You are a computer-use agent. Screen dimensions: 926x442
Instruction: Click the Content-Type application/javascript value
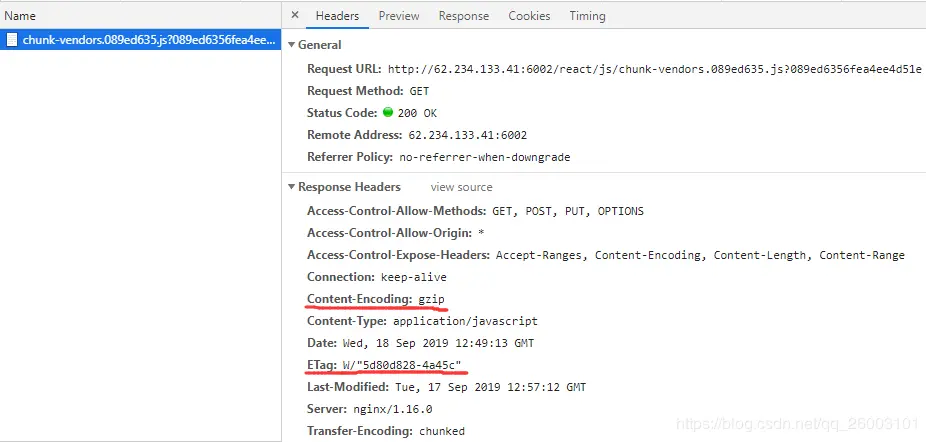465,321
